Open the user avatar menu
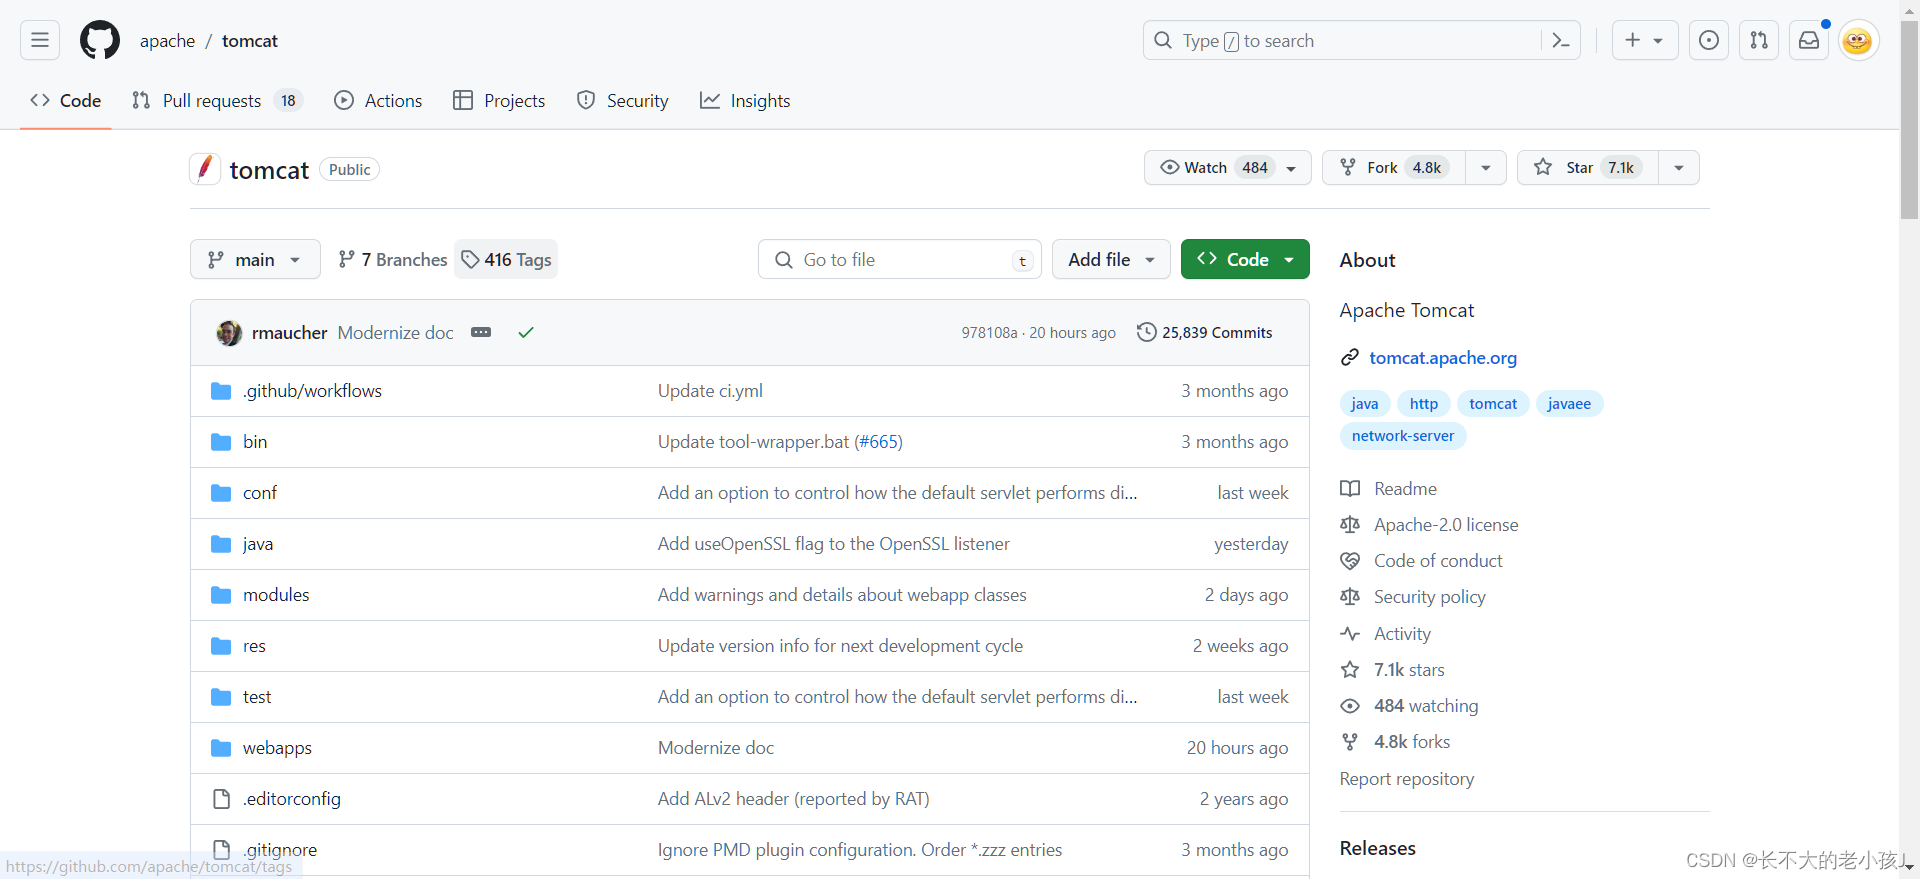This screenshot has height=879, width=1920. coord(1858,40)
